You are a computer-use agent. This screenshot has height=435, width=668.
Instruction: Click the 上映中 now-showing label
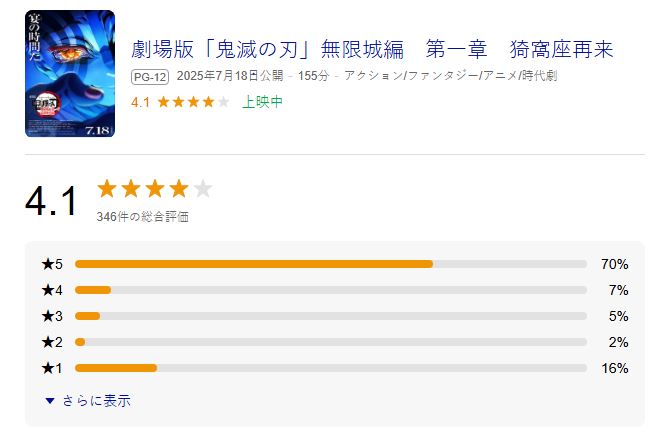point(262,102)
